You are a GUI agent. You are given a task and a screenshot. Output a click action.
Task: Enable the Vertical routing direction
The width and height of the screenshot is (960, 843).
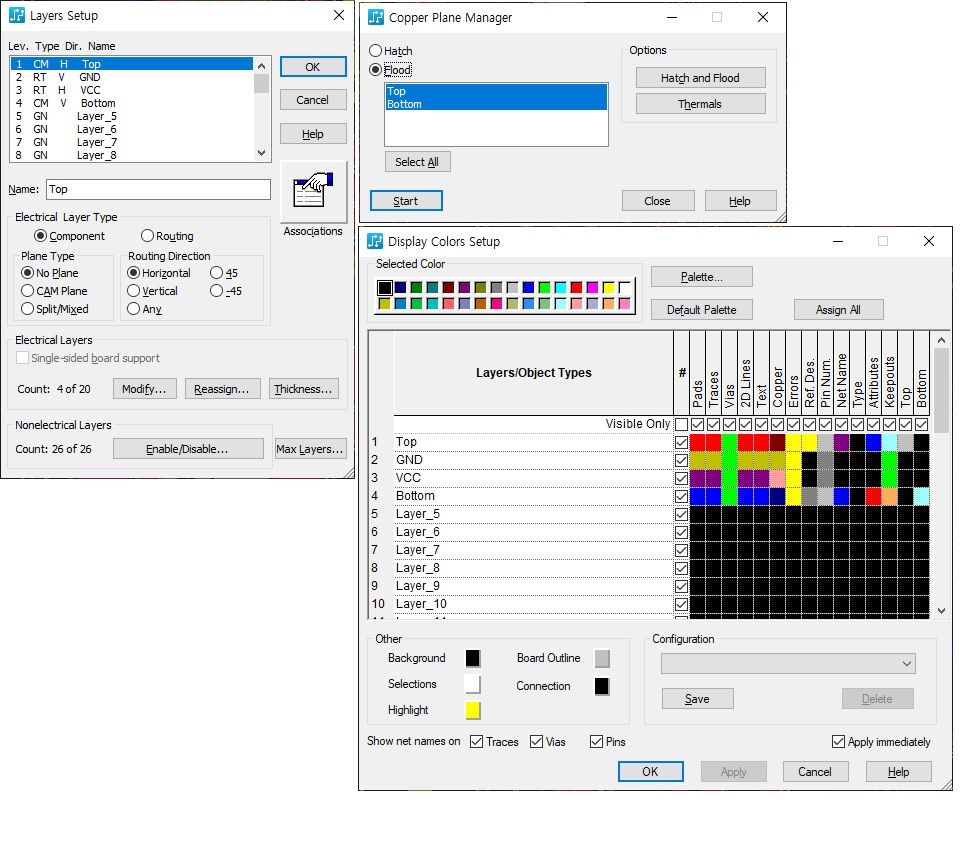click(x=134, y=291)
